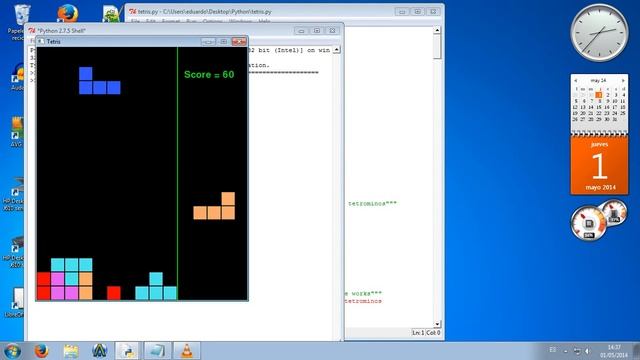Open Windows Explorer from the taskbar

(x=71, y=351)
